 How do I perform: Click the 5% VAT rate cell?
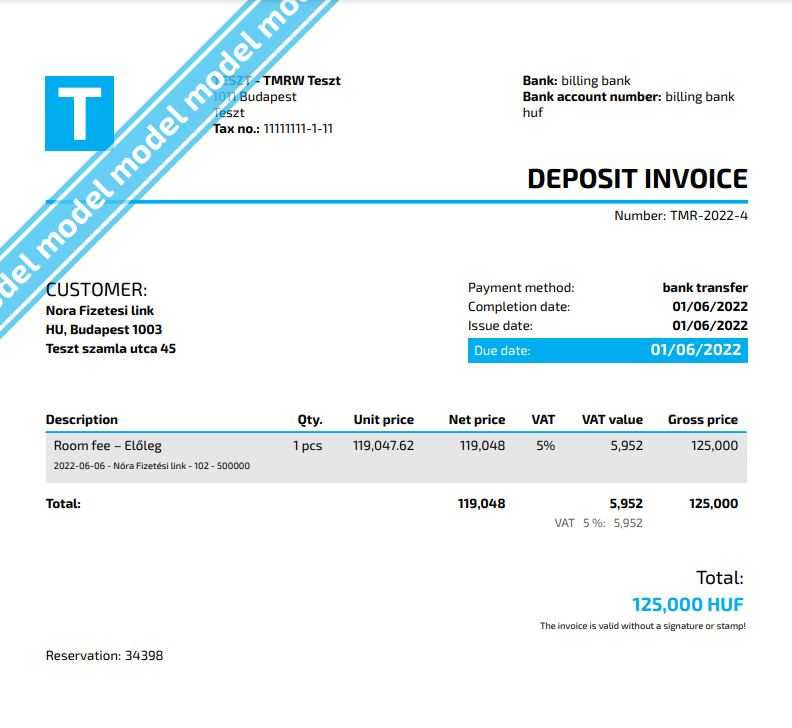545,446
